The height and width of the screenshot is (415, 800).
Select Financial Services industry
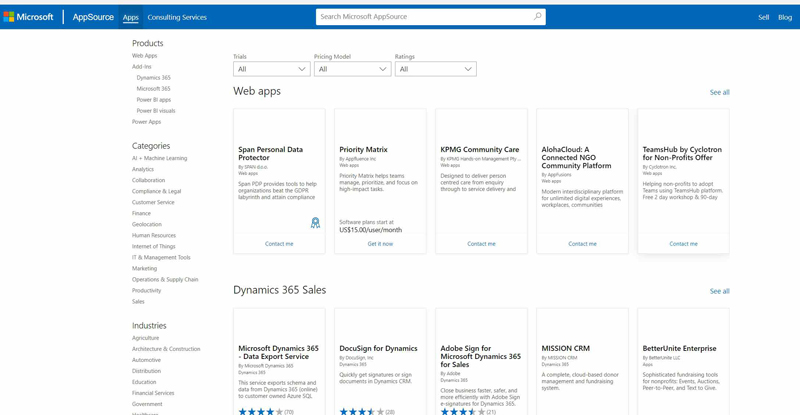(153, 393)
